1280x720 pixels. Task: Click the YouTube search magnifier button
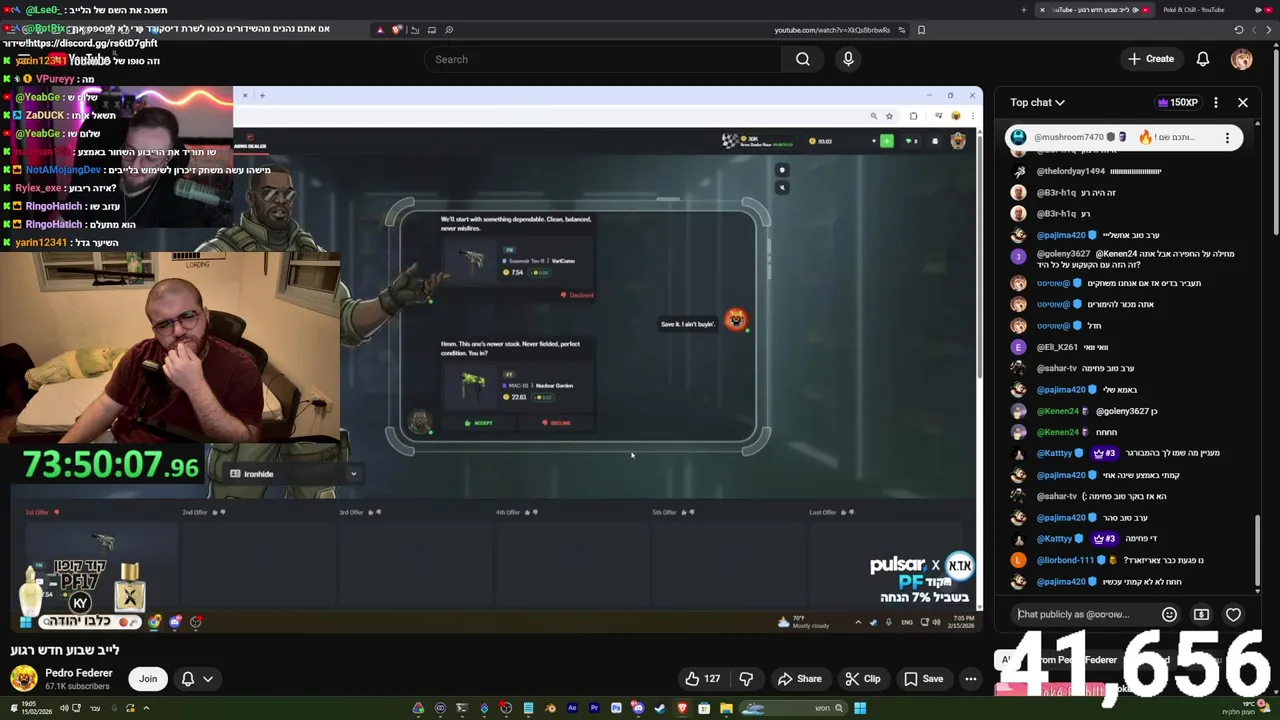802,59
